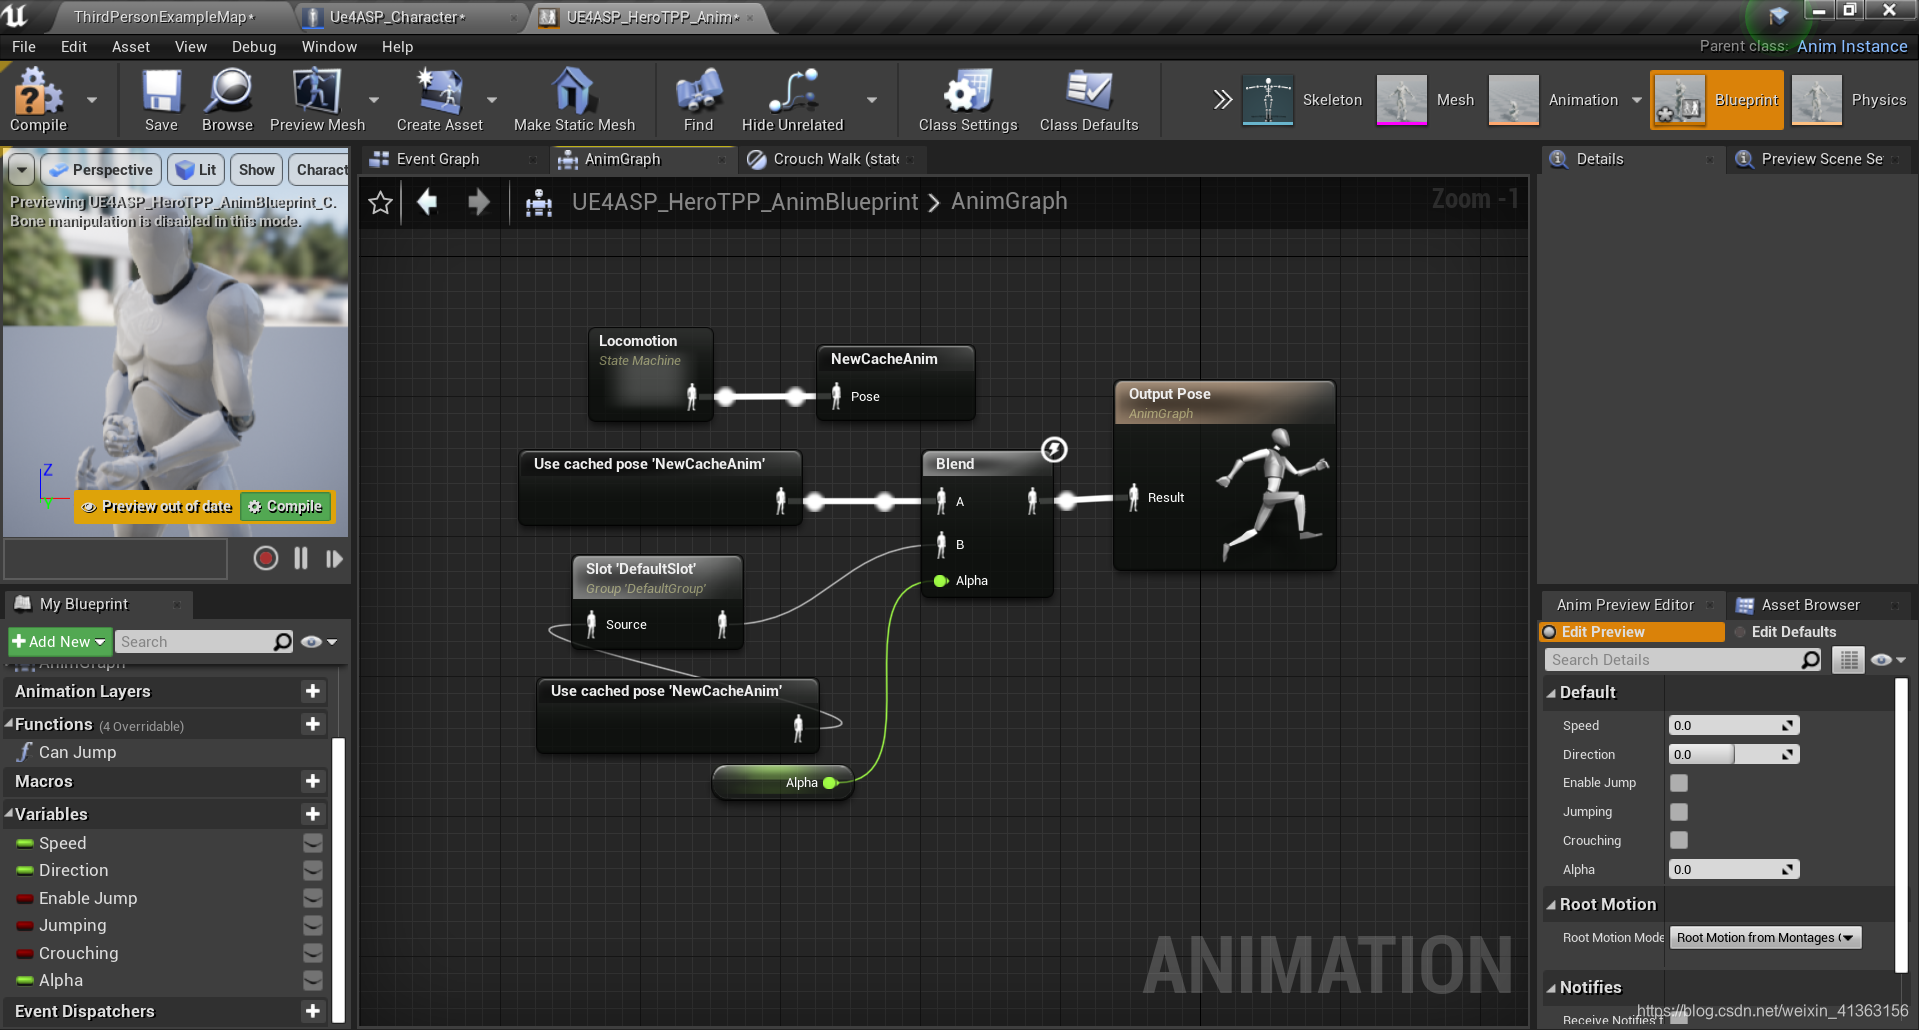The image size is (1919, 1030).
Task: Open Root Motion Mode dropdown
Action: 1766,938
